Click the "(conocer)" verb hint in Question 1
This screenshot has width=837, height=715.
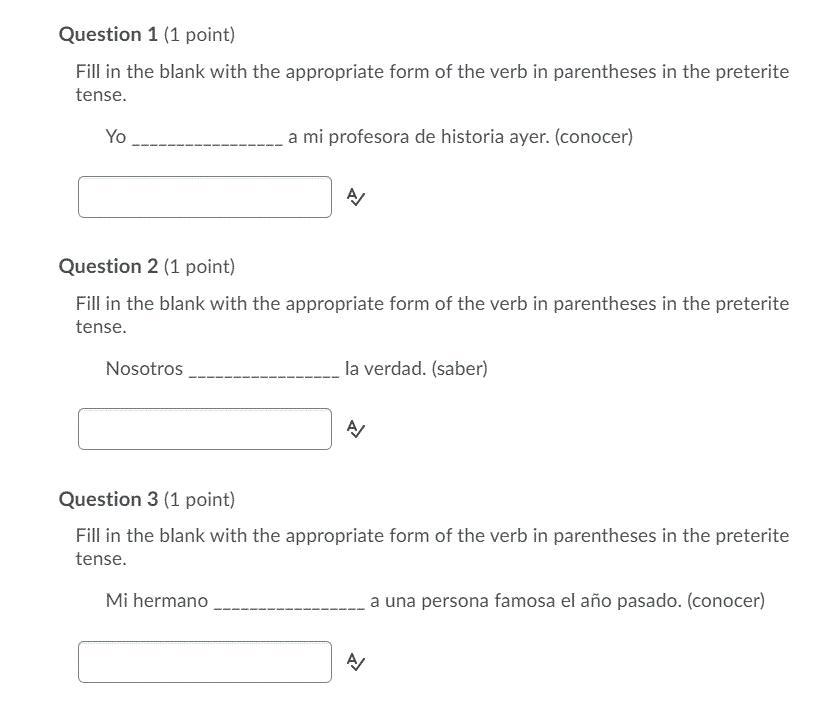[594, 137]
